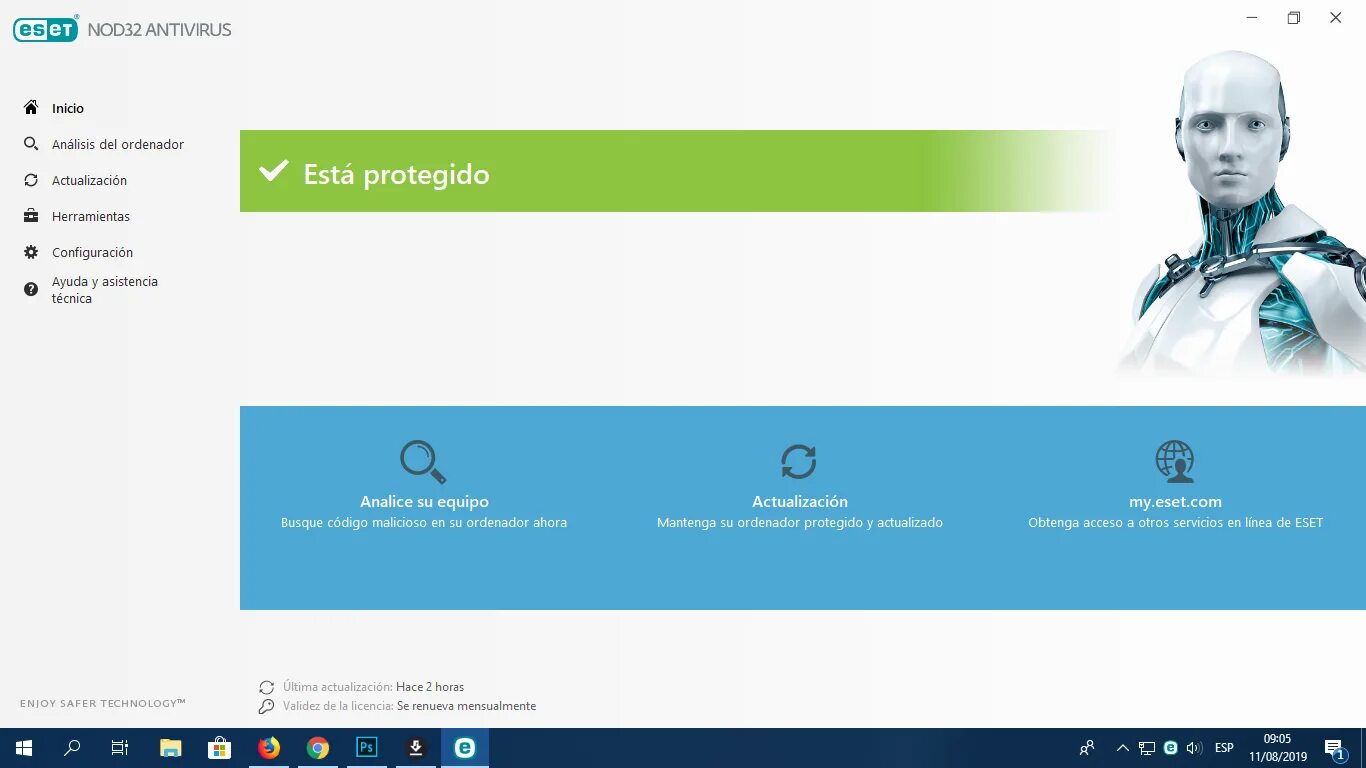
Task: Click the home icon beside Inicio
Action: (x=31, y=108)
